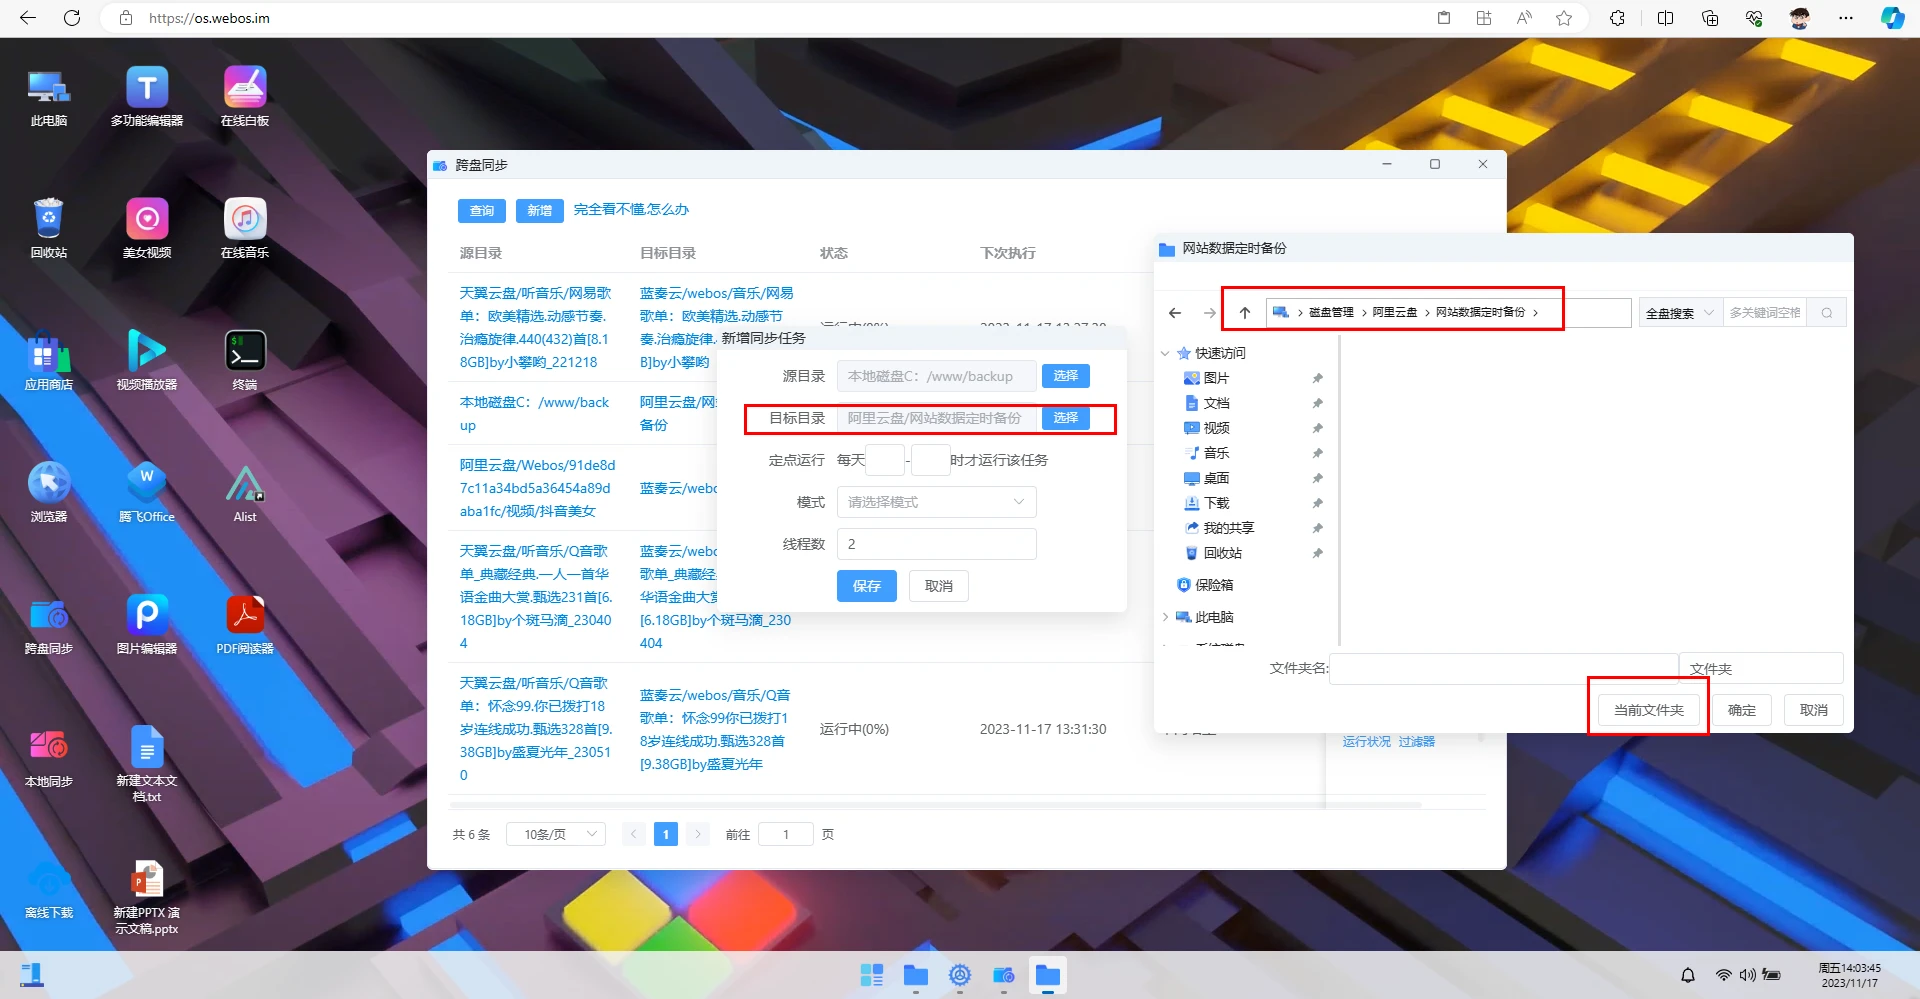Image resolution: width=1920 pixels, height=999 pixels.
Task: Click the 线程数 input field
Action: point(936,544)
